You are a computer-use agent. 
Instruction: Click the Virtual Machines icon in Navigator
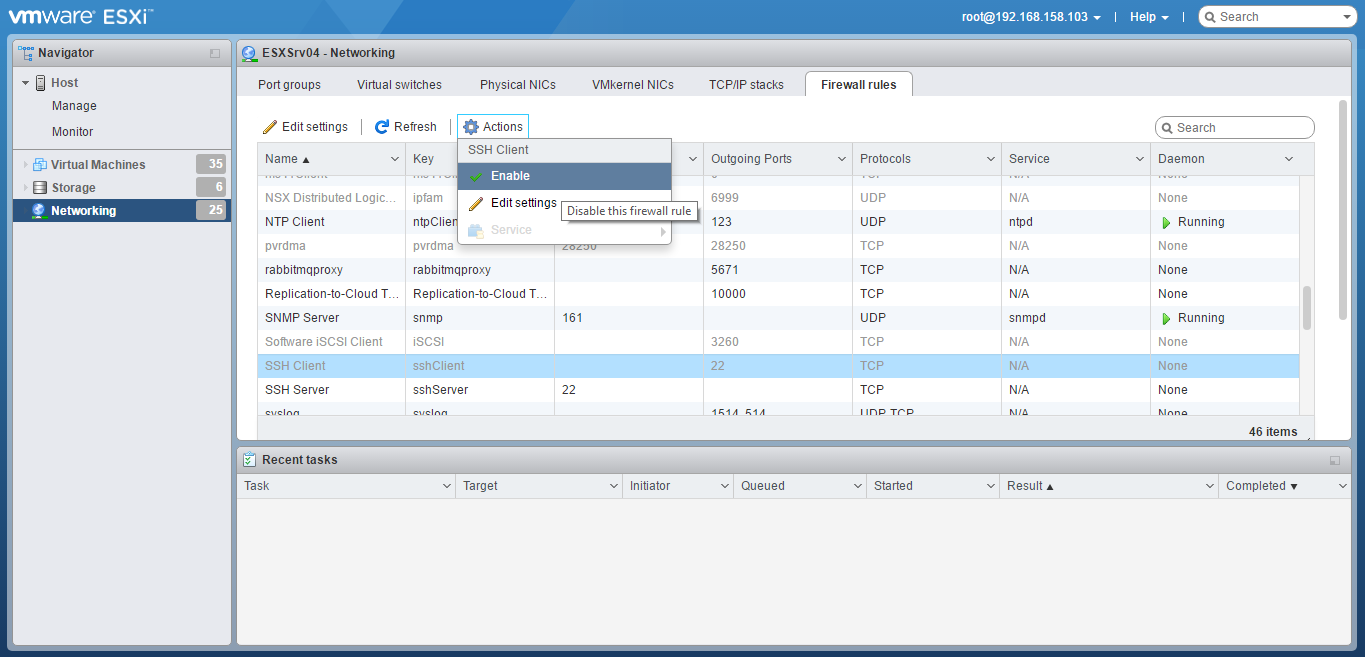pos(40,165)
